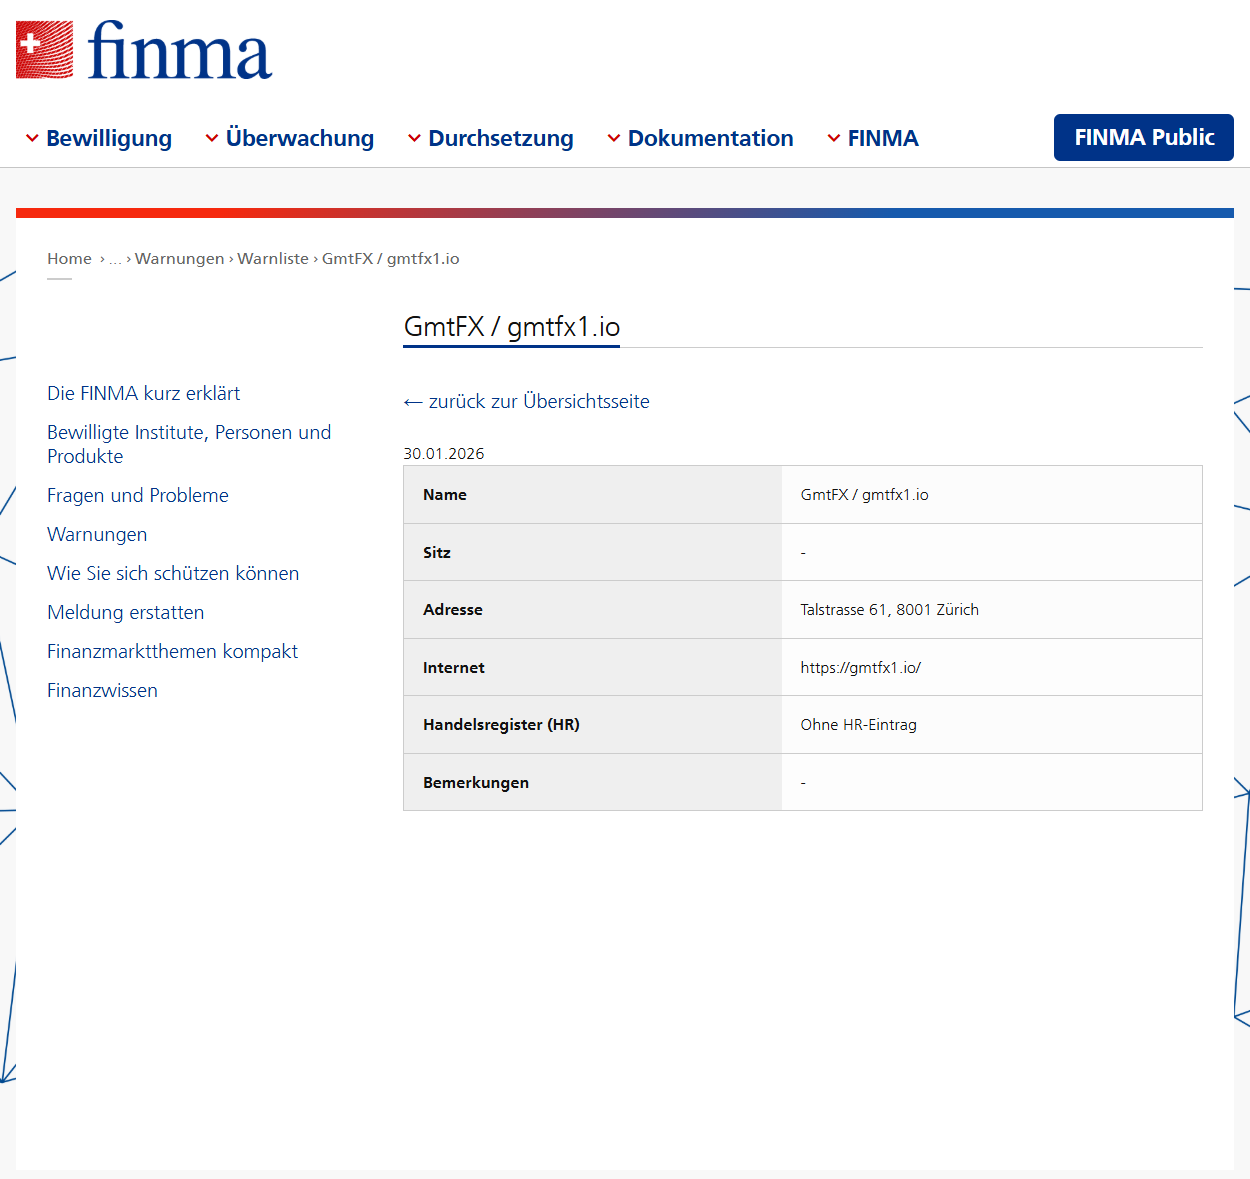Image resolution: width=1250 pixels, height=1179 pixels.
Task: Click the red chevron before the FINMA menu
Action: (834, 138)
